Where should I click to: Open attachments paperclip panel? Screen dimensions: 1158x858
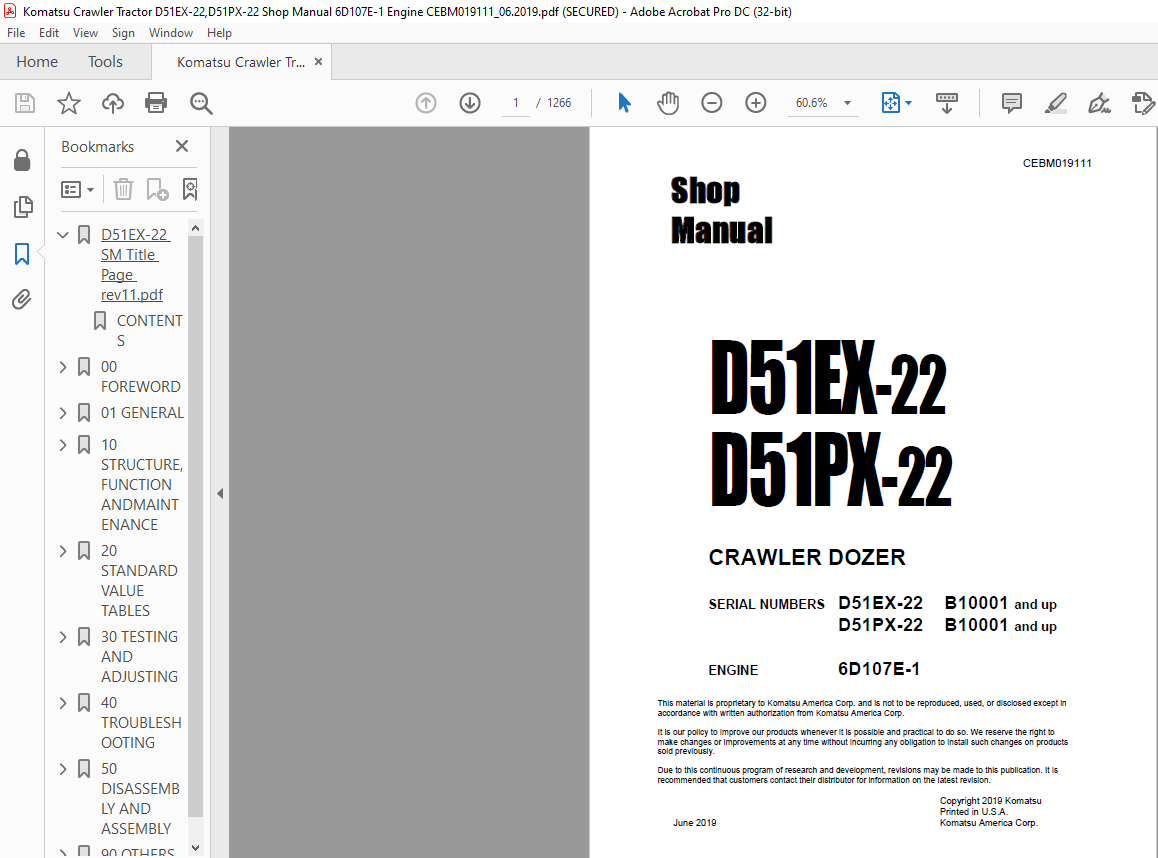tap(21, 299)
